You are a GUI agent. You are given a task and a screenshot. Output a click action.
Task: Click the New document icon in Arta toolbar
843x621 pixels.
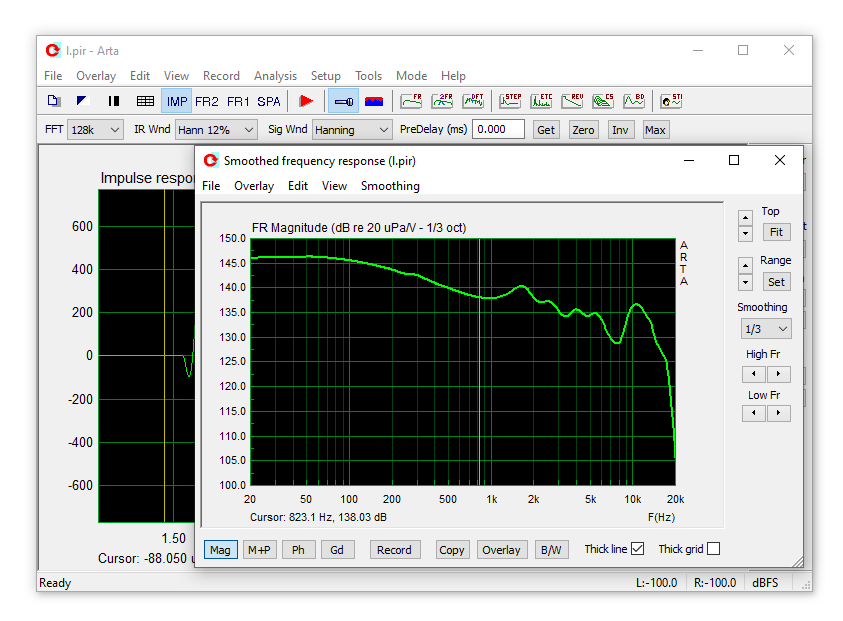[53, 101]
